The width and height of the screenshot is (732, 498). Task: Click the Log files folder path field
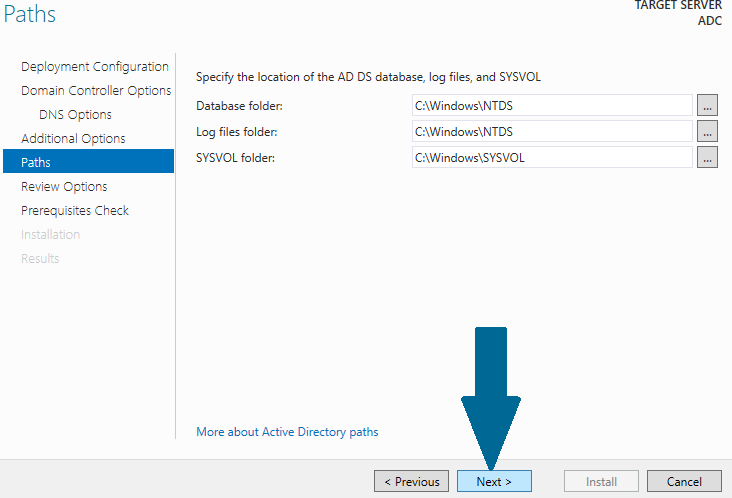(552, 132)
